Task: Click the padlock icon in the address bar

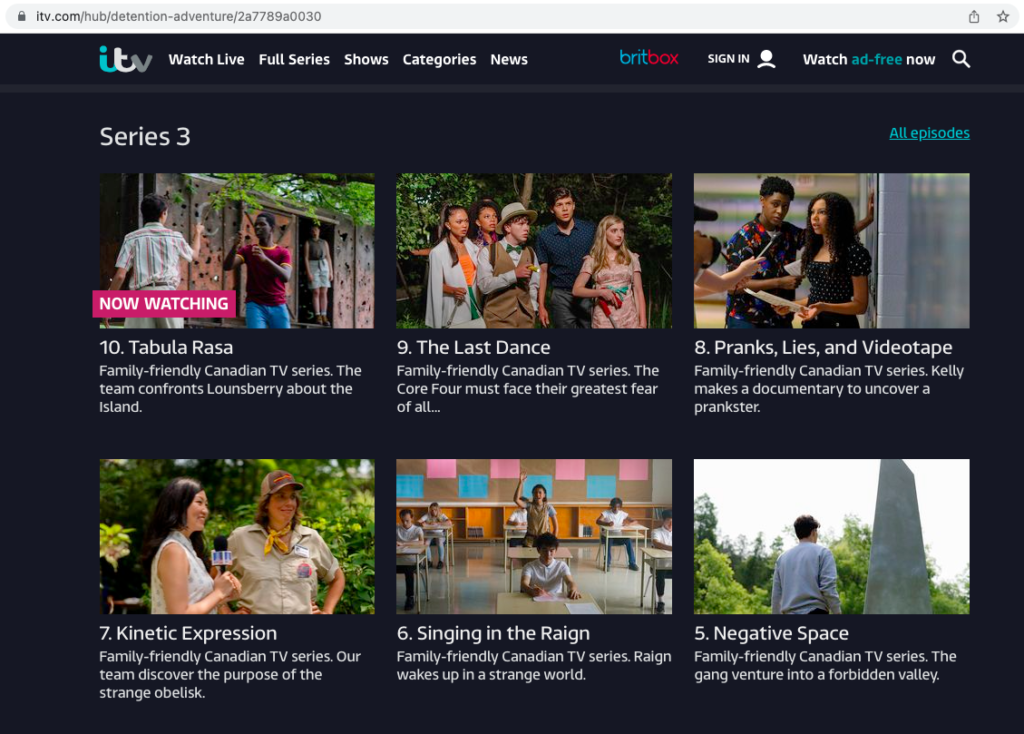Action: click(x=22, y=16)
